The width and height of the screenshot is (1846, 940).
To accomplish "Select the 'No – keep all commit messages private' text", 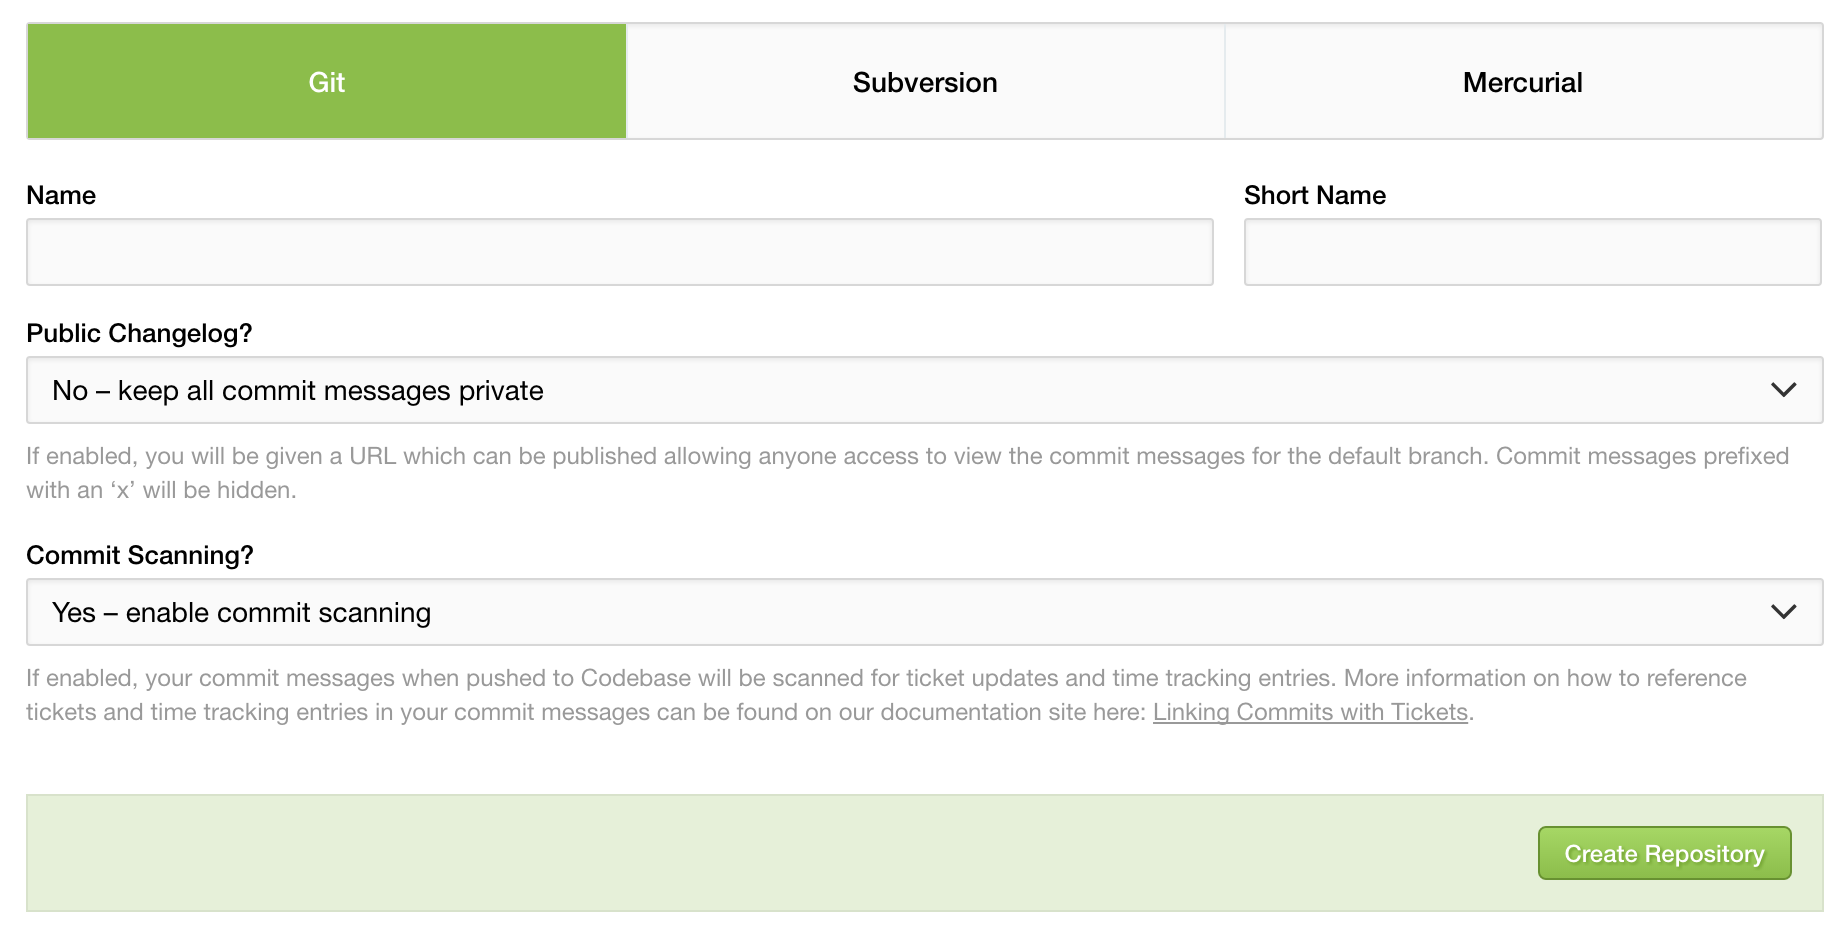I will (x=298, y=390).
